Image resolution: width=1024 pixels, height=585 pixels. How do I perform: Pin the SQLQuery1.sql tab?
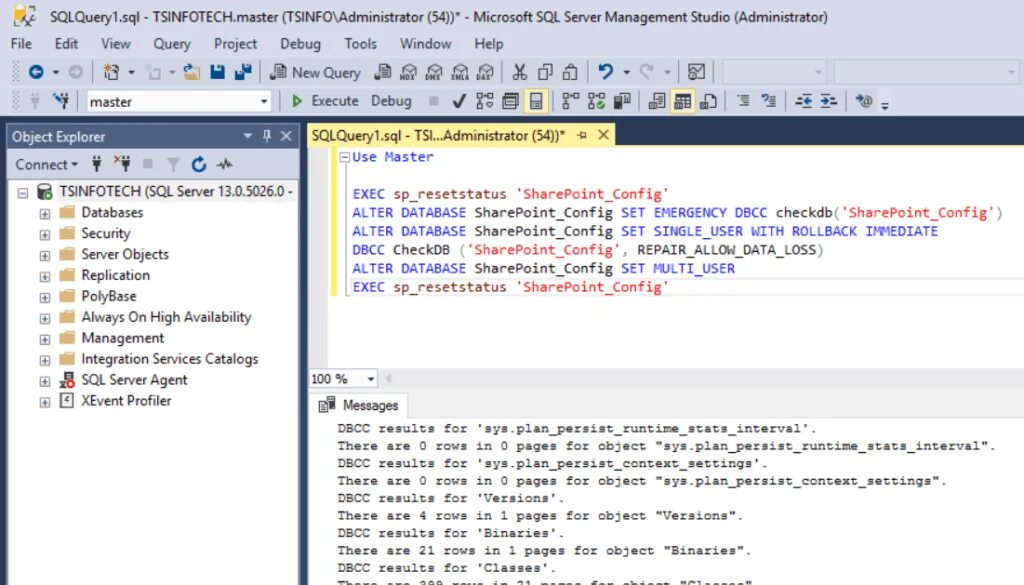click(582, 135)
